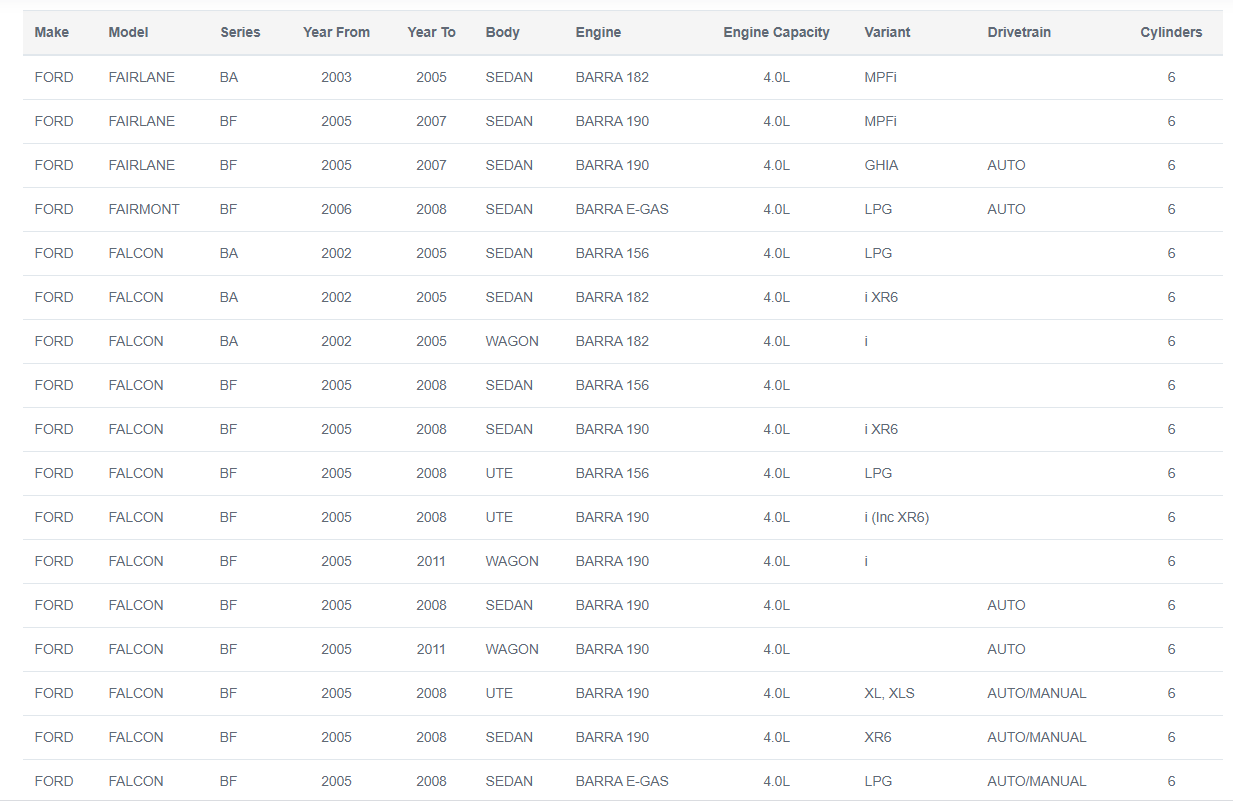
Task: Click the Cylinders column header
Action: (1171, 32)
